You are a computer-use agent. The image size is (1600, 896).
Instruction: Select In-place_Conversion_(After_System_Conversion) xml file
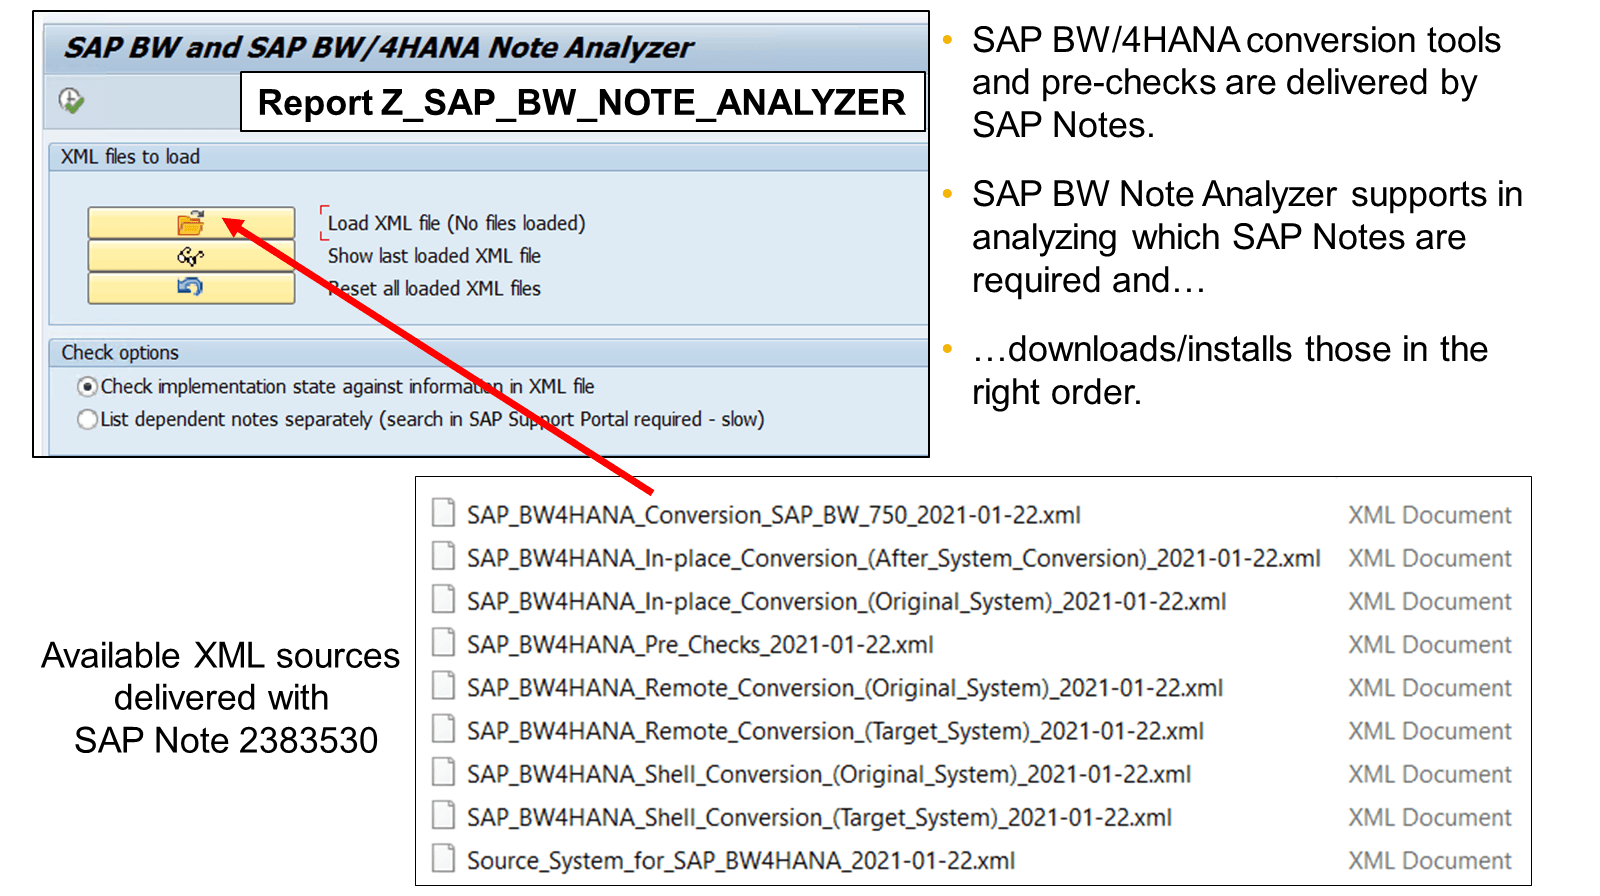(x=893, y=558)
